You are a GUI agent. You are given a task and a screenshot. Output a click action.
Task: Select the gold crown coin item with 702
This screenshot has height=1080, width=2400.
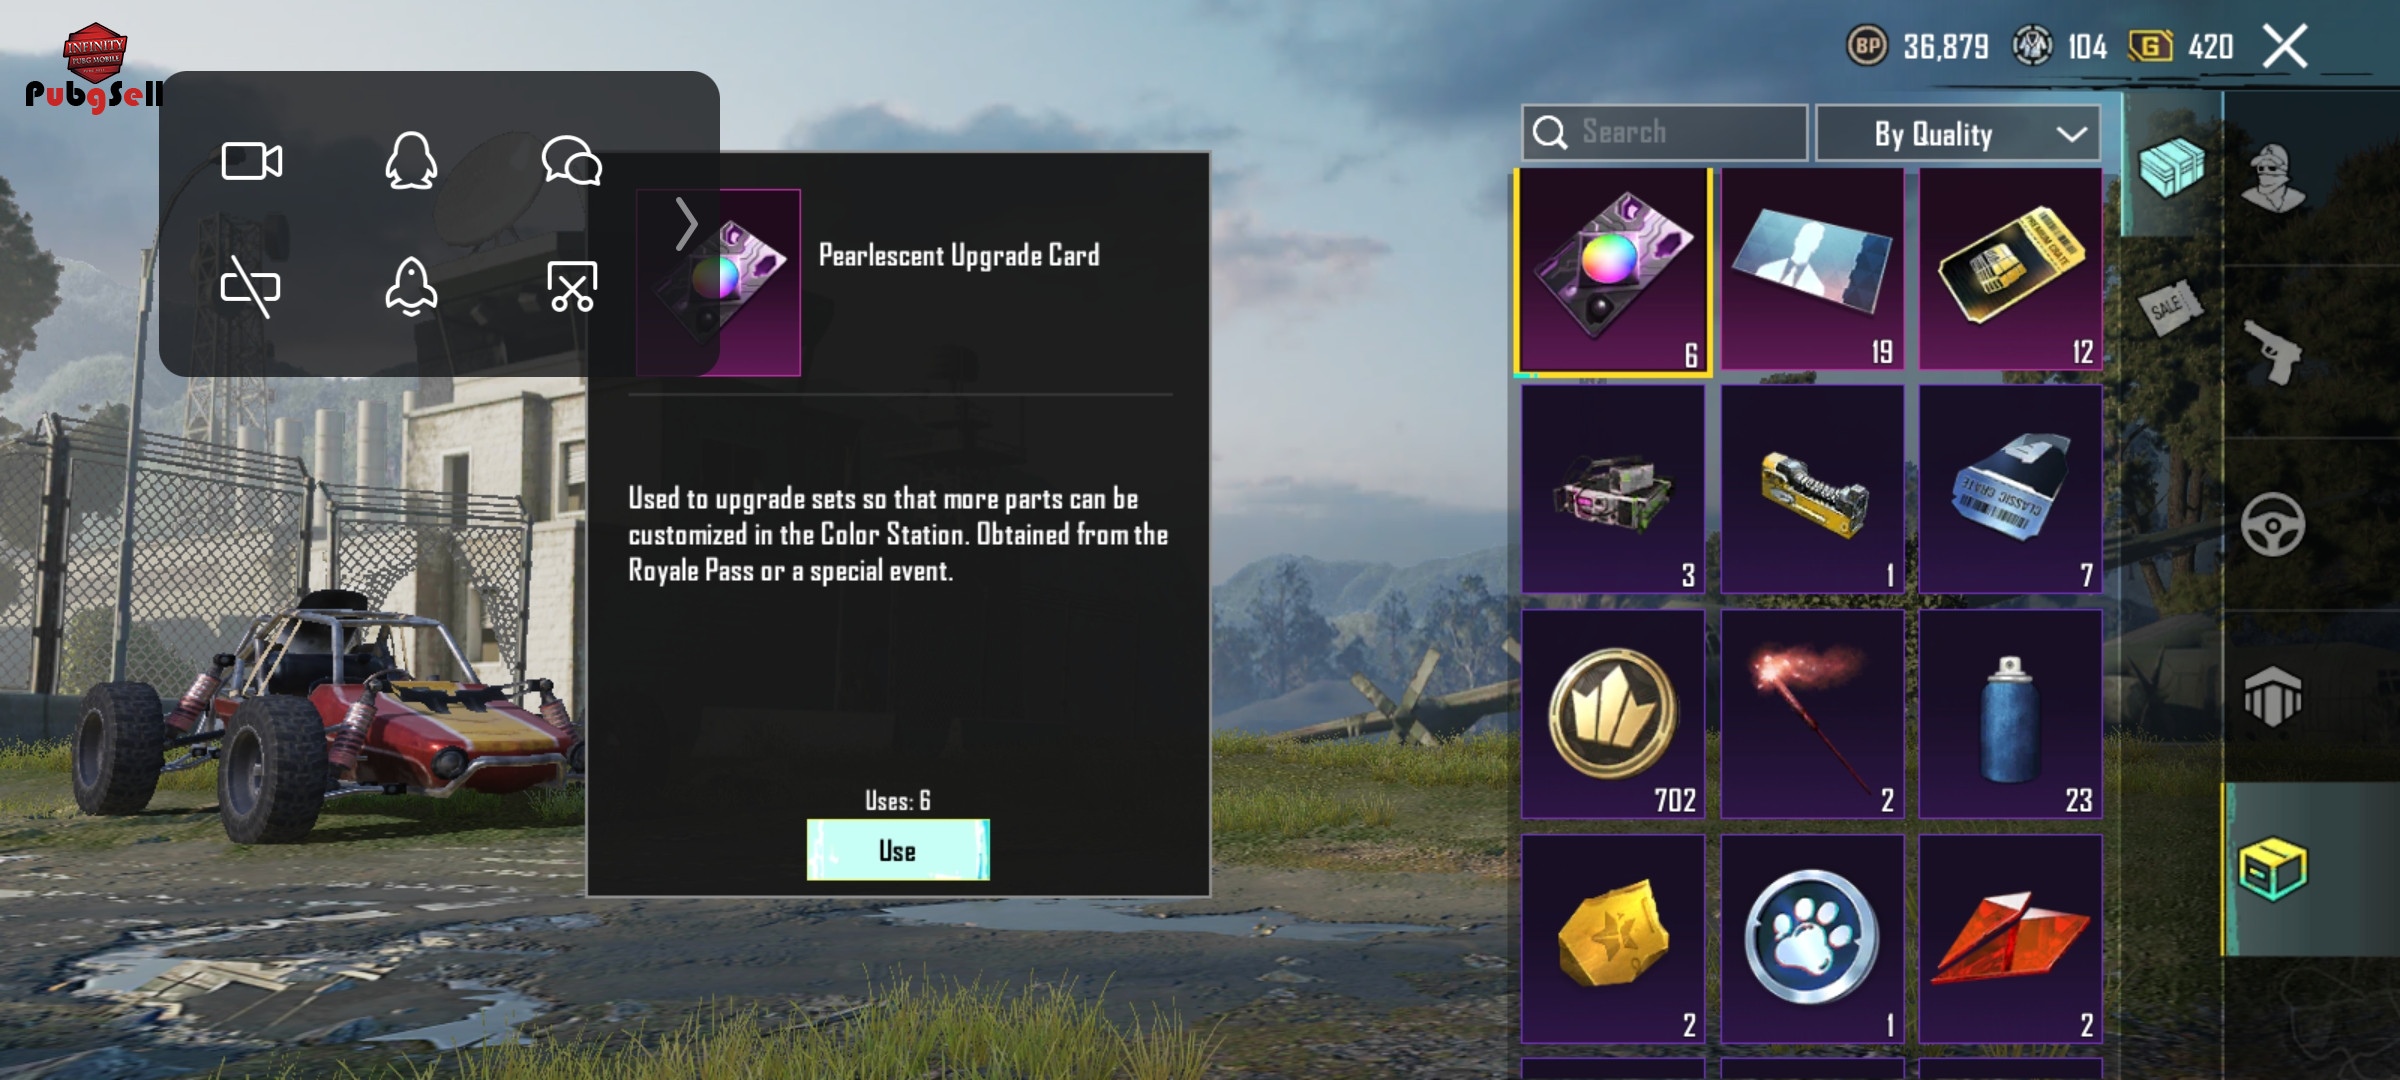1613,714
